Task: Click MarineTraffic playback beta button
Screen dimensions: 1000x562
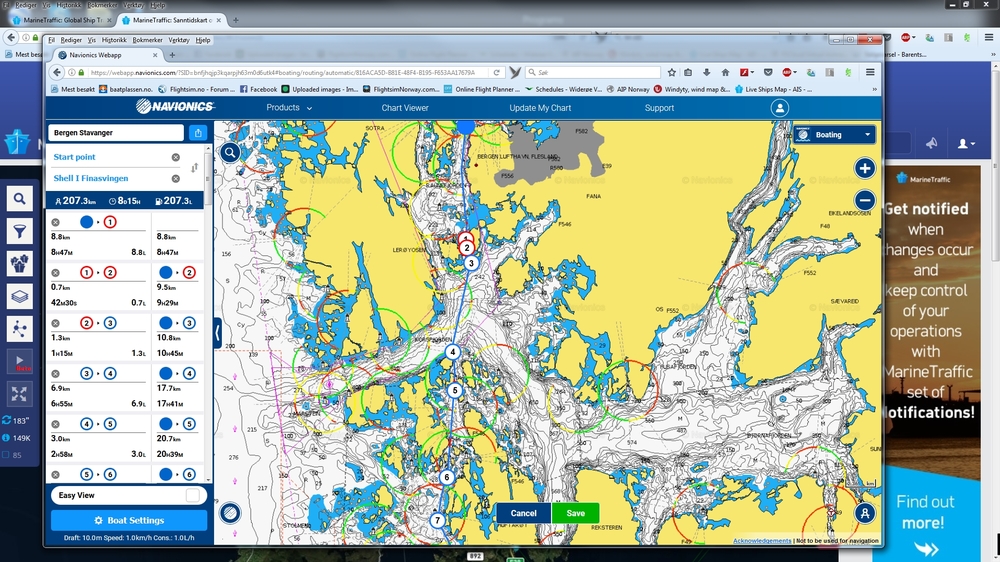Action: pyautogui.click(x=19, y=362)
